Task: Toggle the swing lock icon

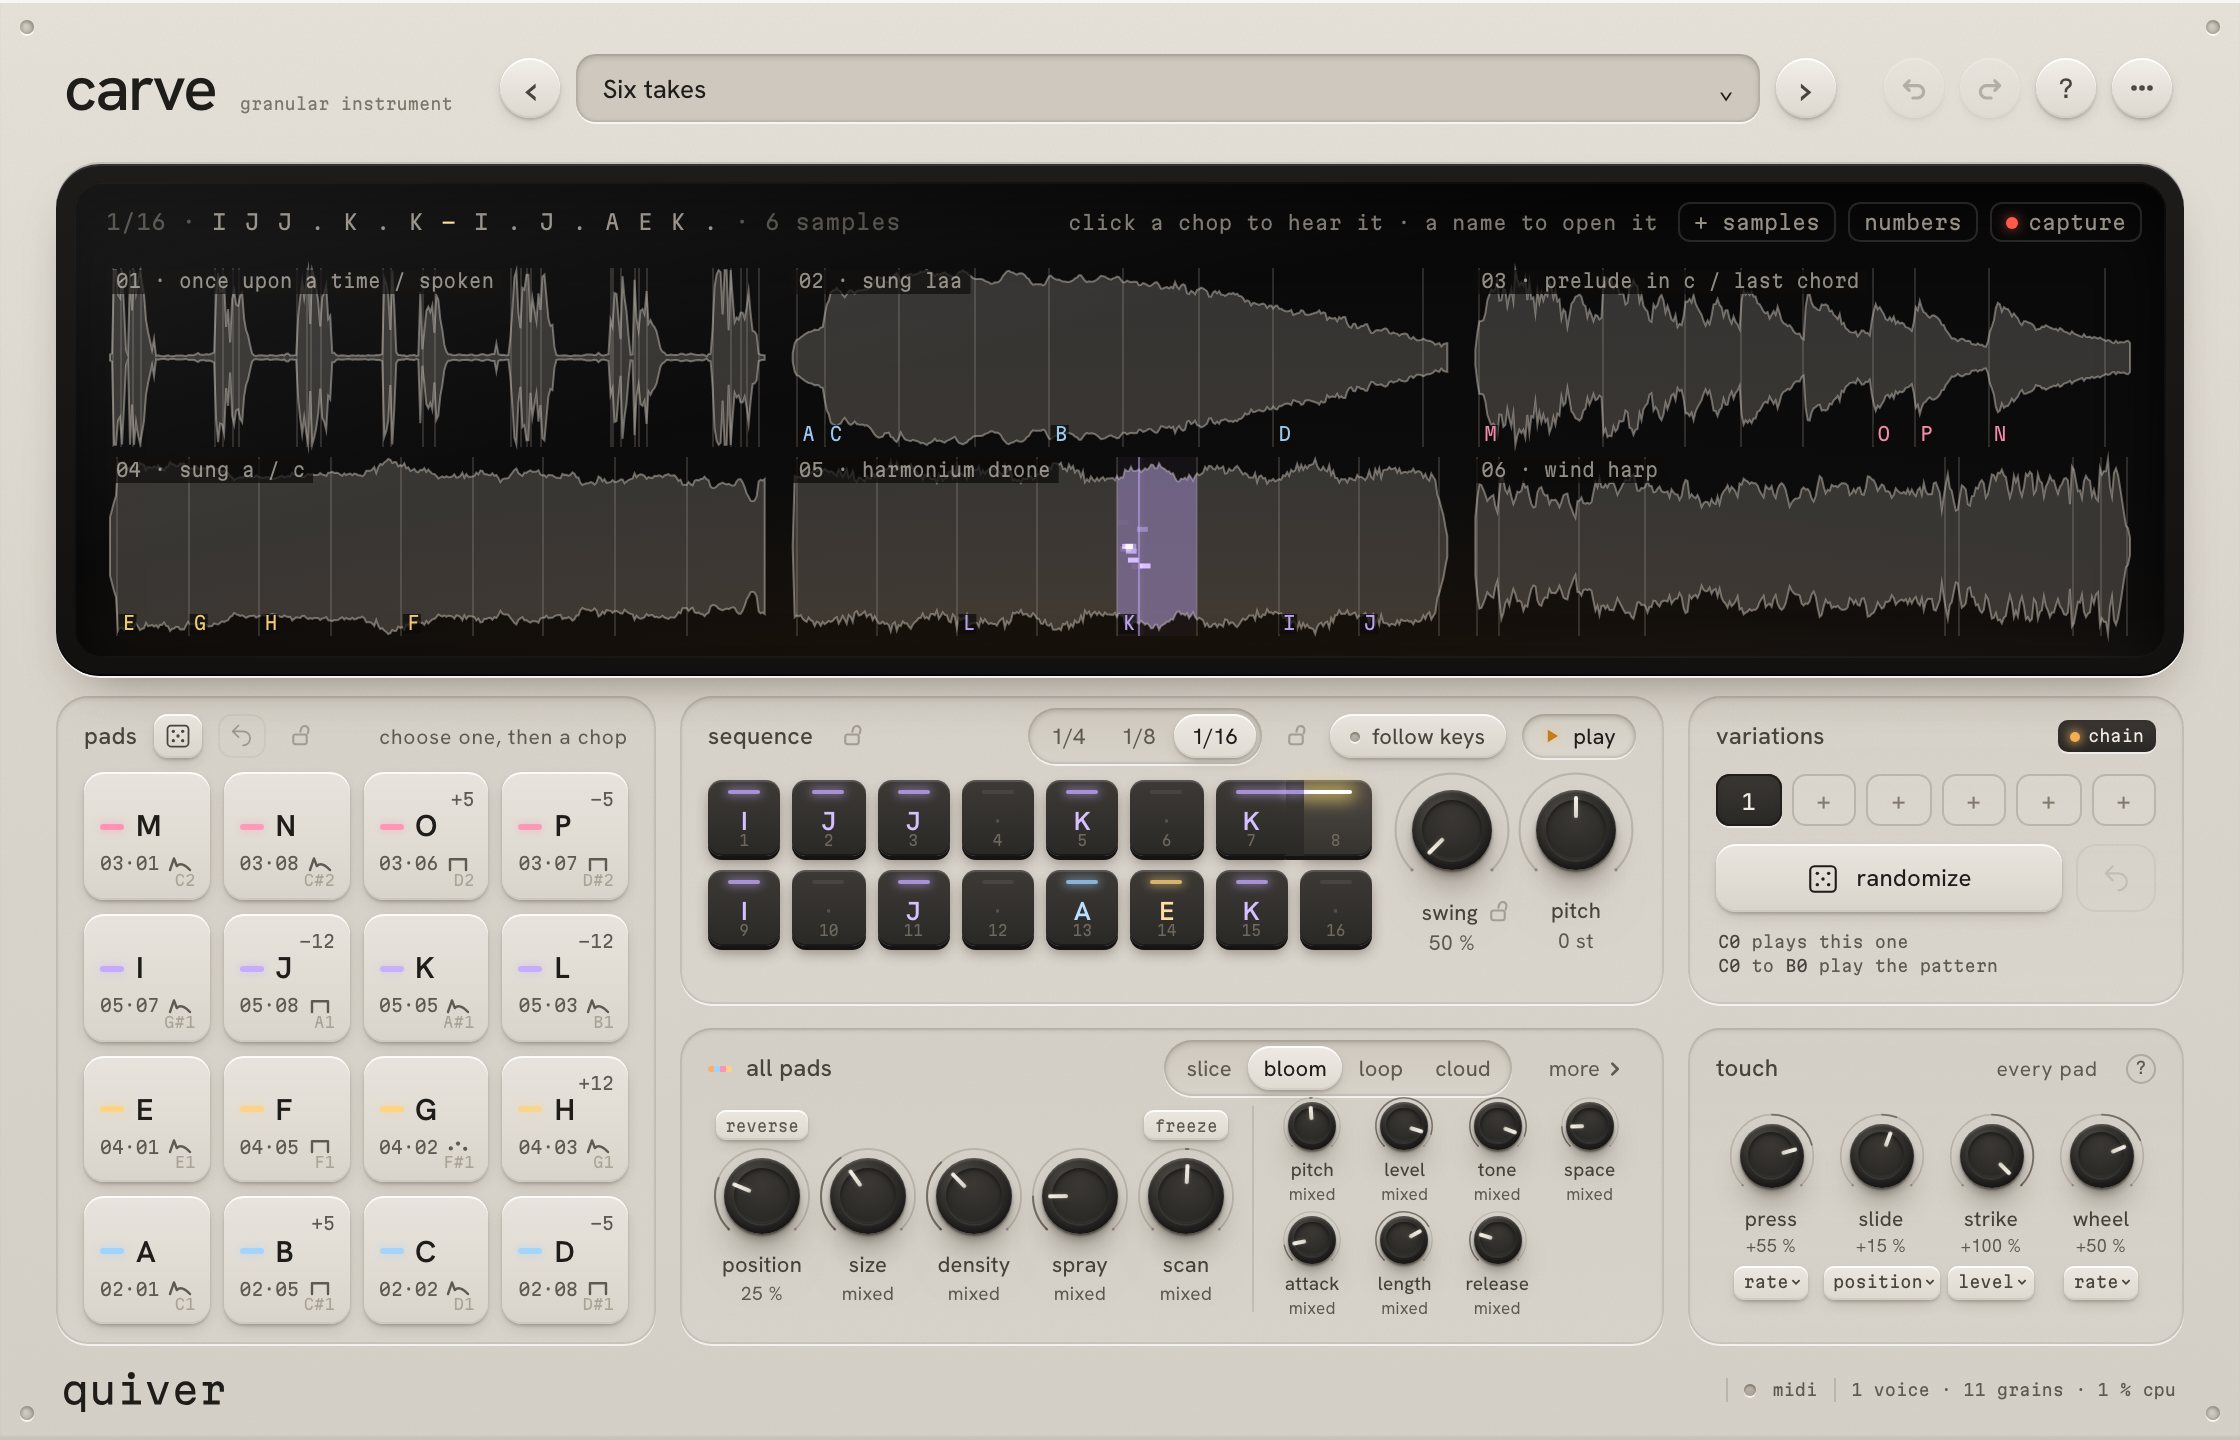Action: coord(1499,912)
